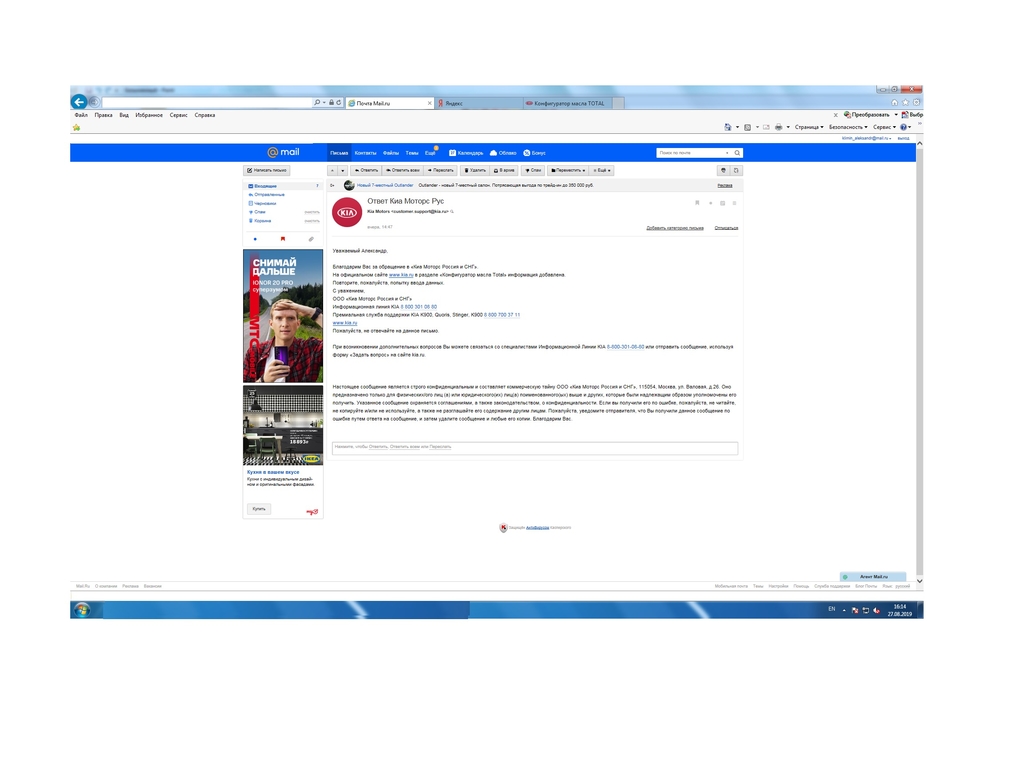Click the Спам button in toolbar
The image size is (1024, 768).
coord(533,170)
